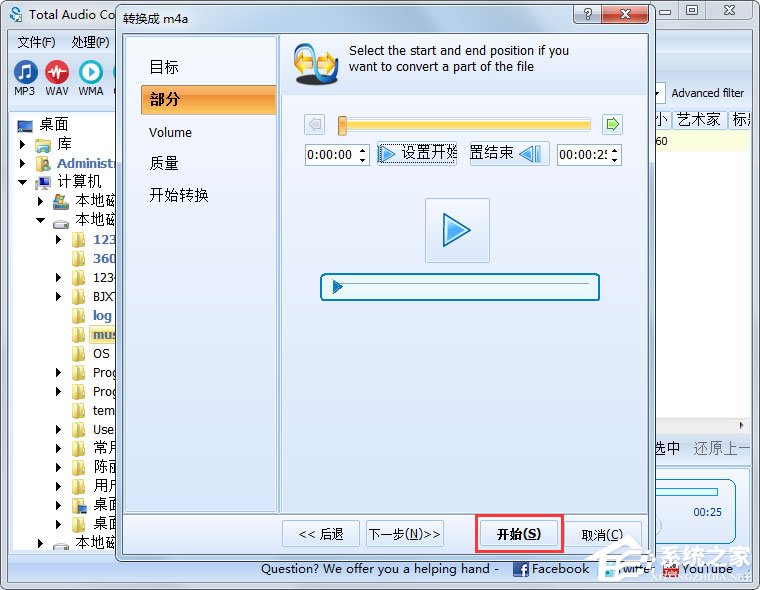Click the Total Audio Converter app icon

point(16,14)
